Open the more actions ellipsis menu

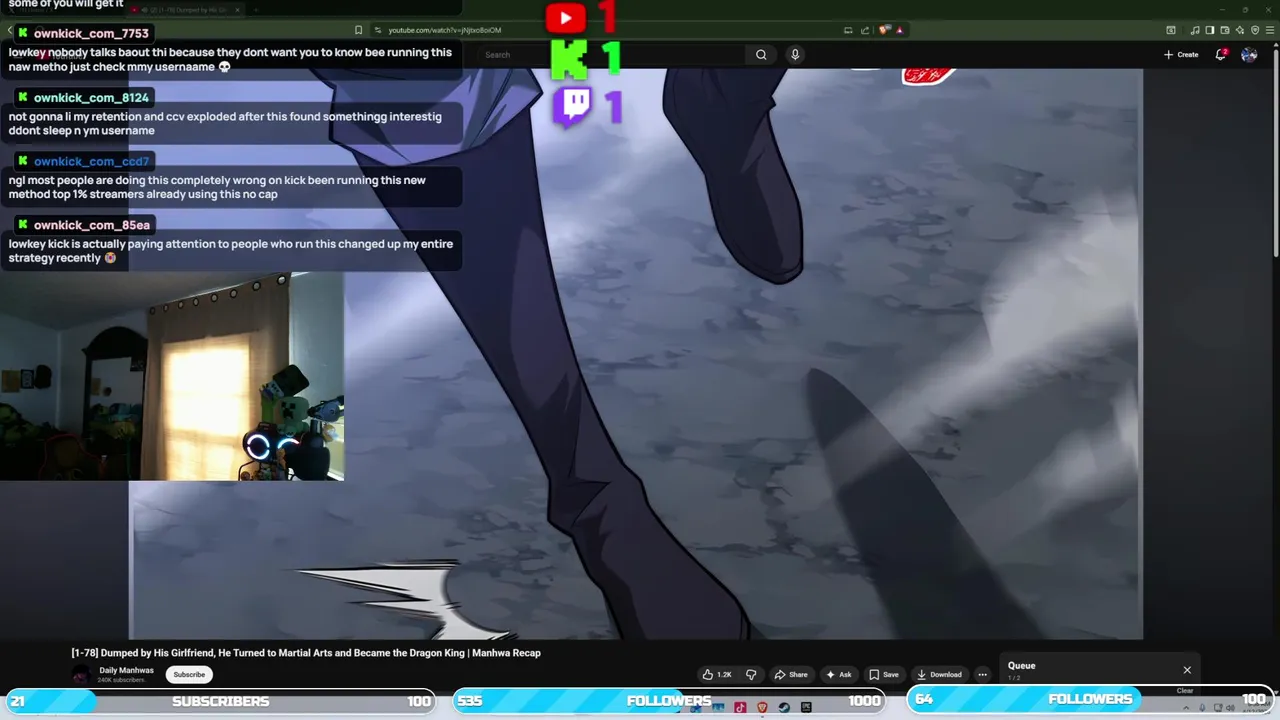pyautogui.click(x=982, y=674)
